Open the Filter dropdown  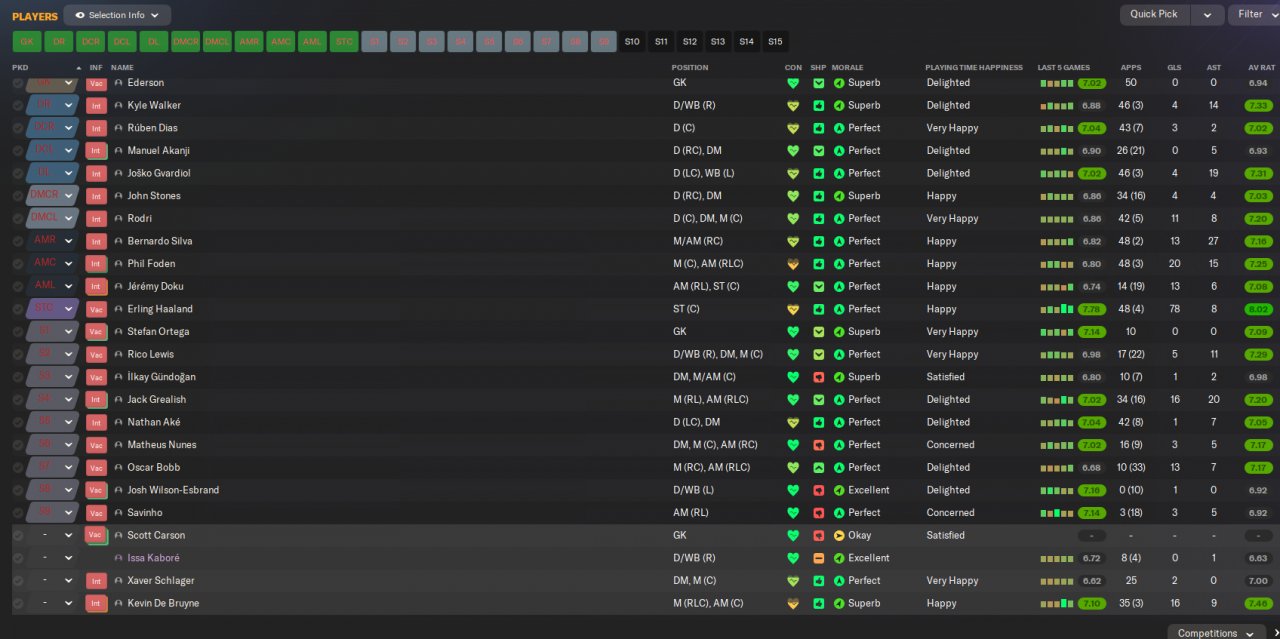[x=1255, y=14]
